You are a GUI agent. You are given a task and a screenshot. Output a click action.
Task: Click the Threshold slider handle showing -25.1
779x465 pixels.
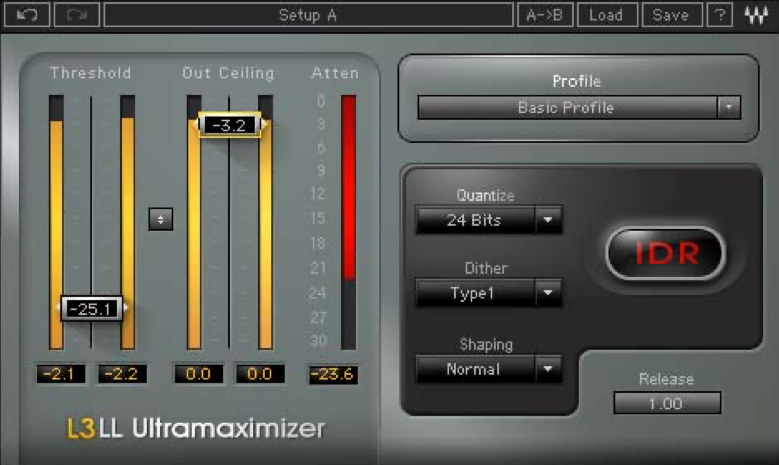point(91,309)
